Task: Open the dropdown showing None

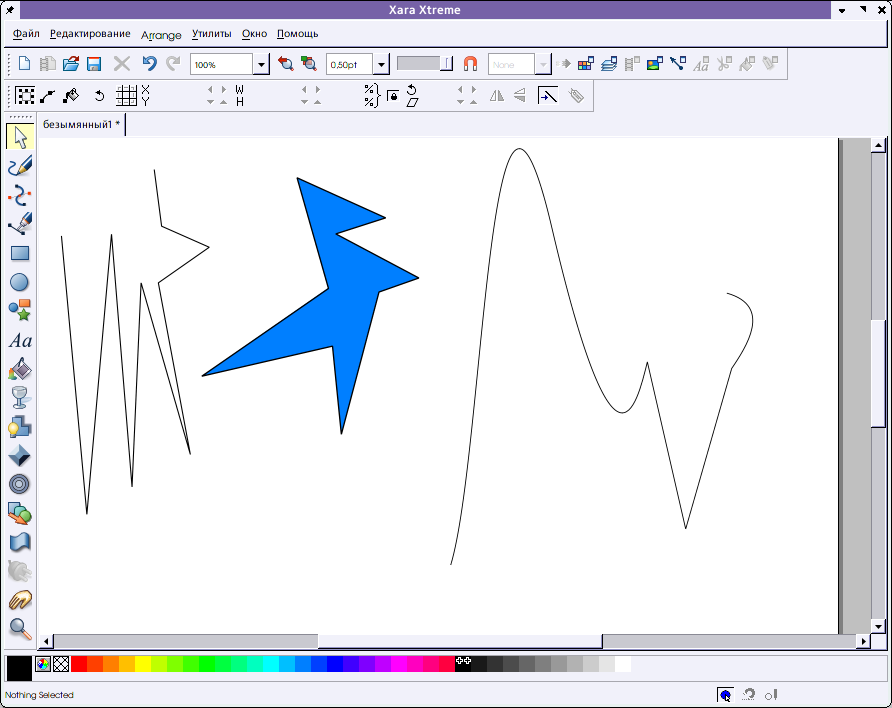Action: tap(543, 65)
